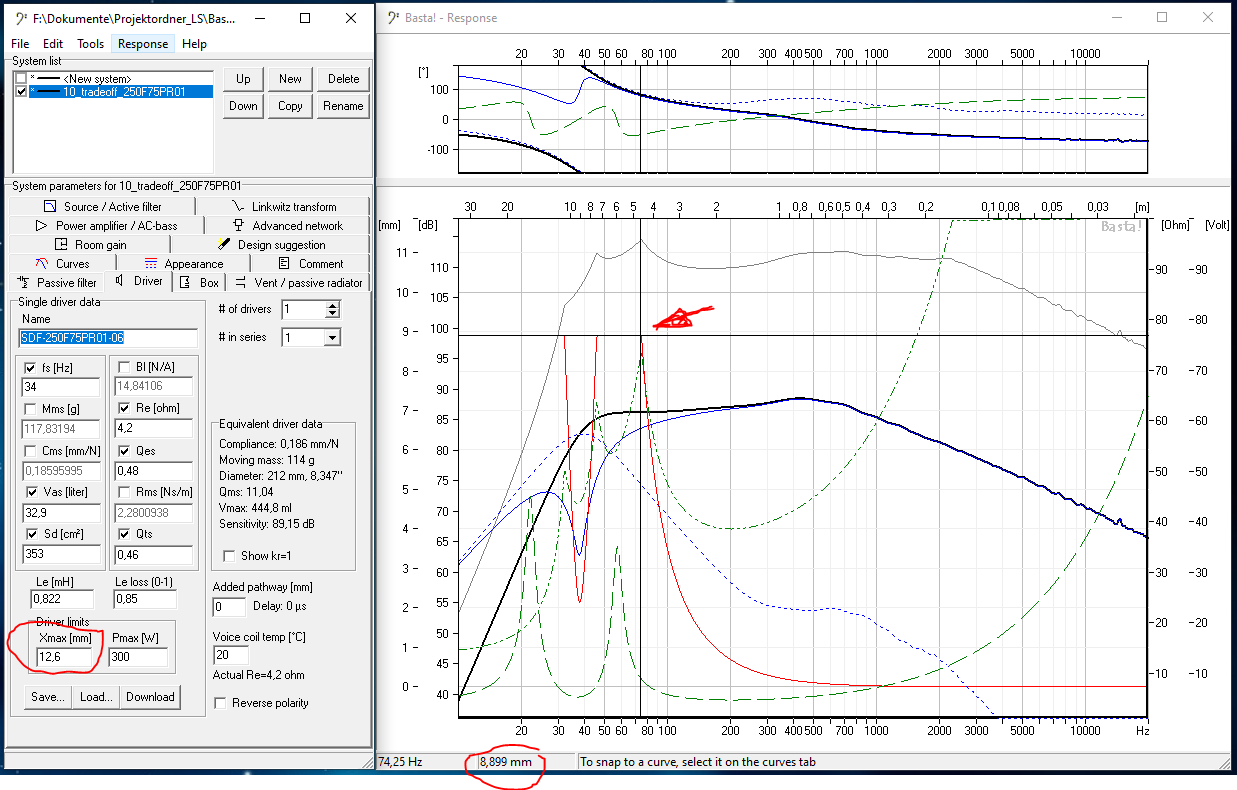The image size is (1237, 790).
Task: Click the Download button
Action: [x=150, y=697]
